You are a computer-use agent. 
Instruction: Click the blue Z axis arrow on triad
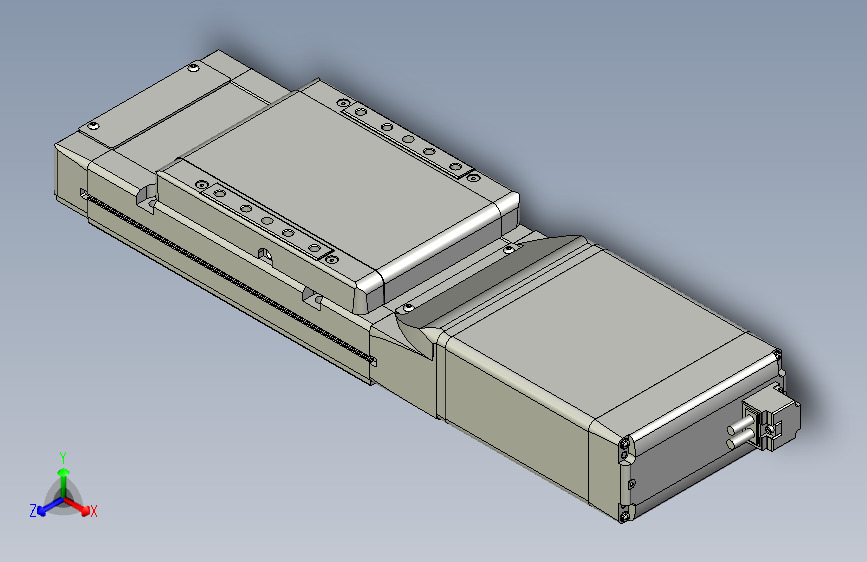coord(50,507)
